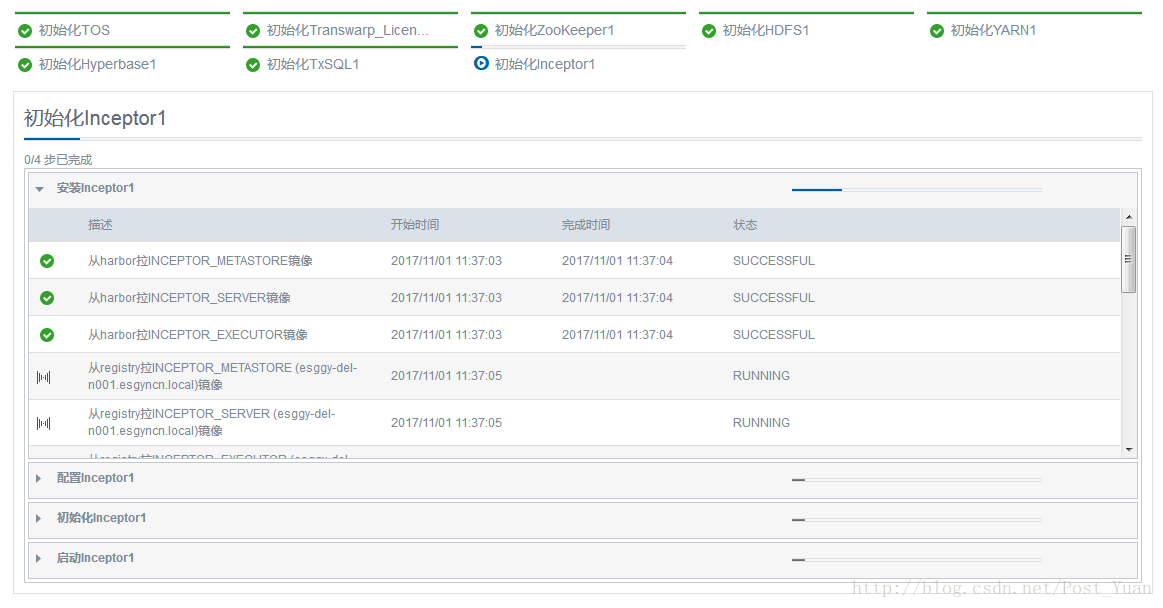Click SUCCESSFUL status on the INCEPTOR_SERVER harbor row

point(774,298)
